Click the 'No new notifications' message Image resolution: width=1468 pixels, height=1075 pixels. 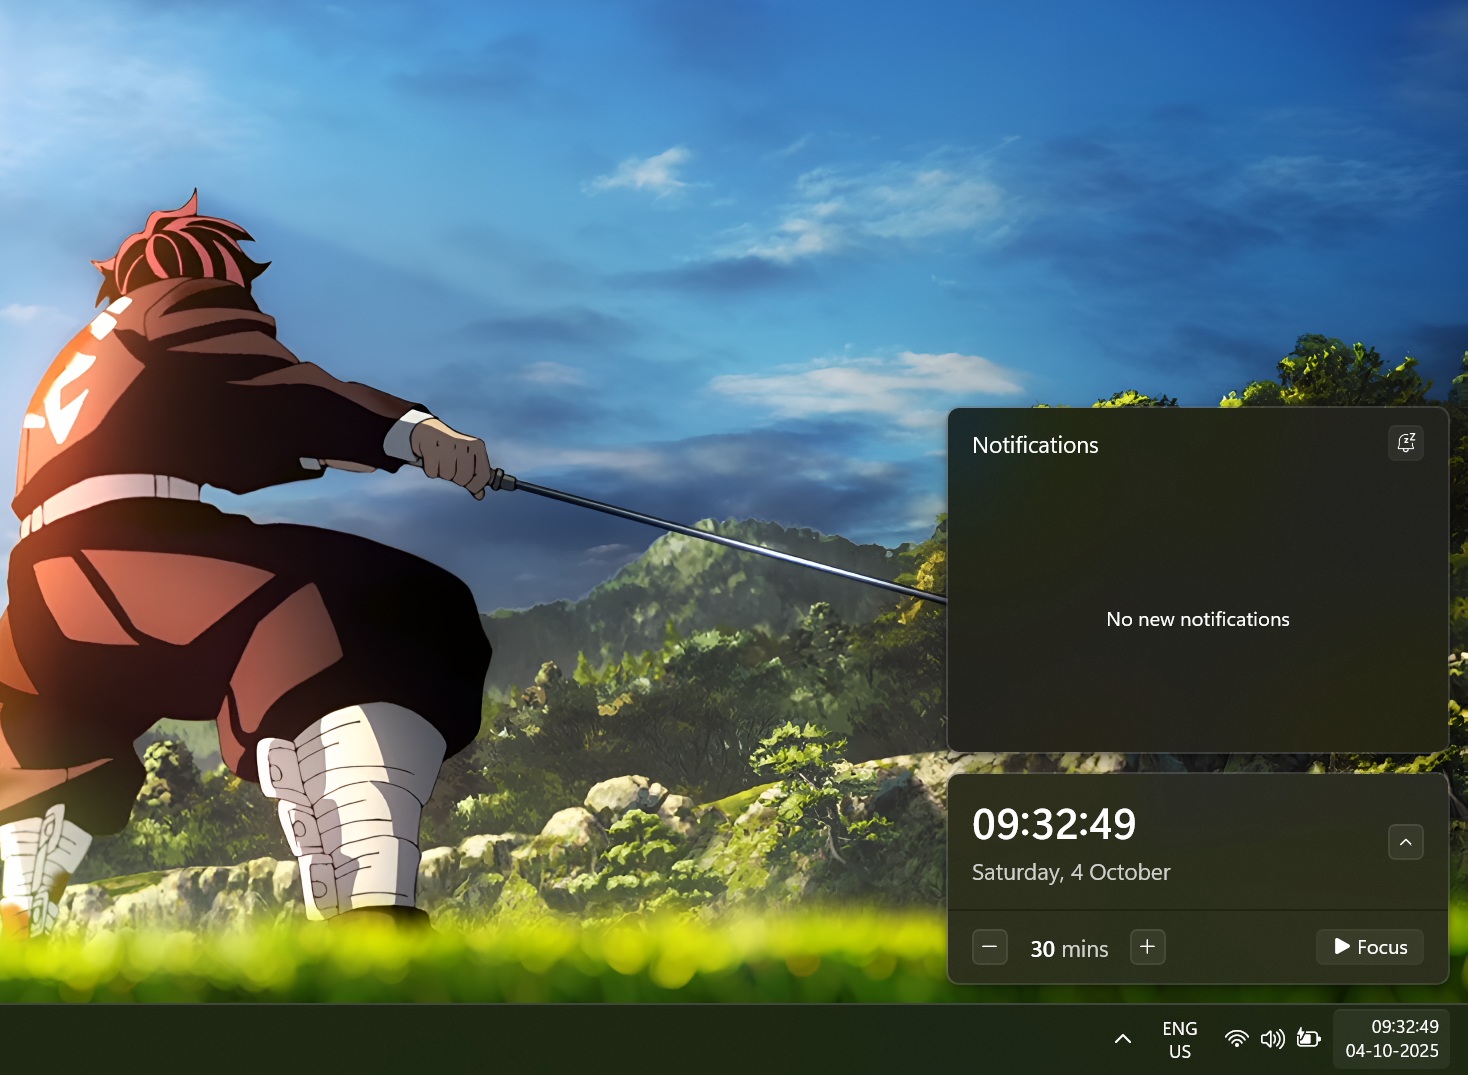point(1197,619)
